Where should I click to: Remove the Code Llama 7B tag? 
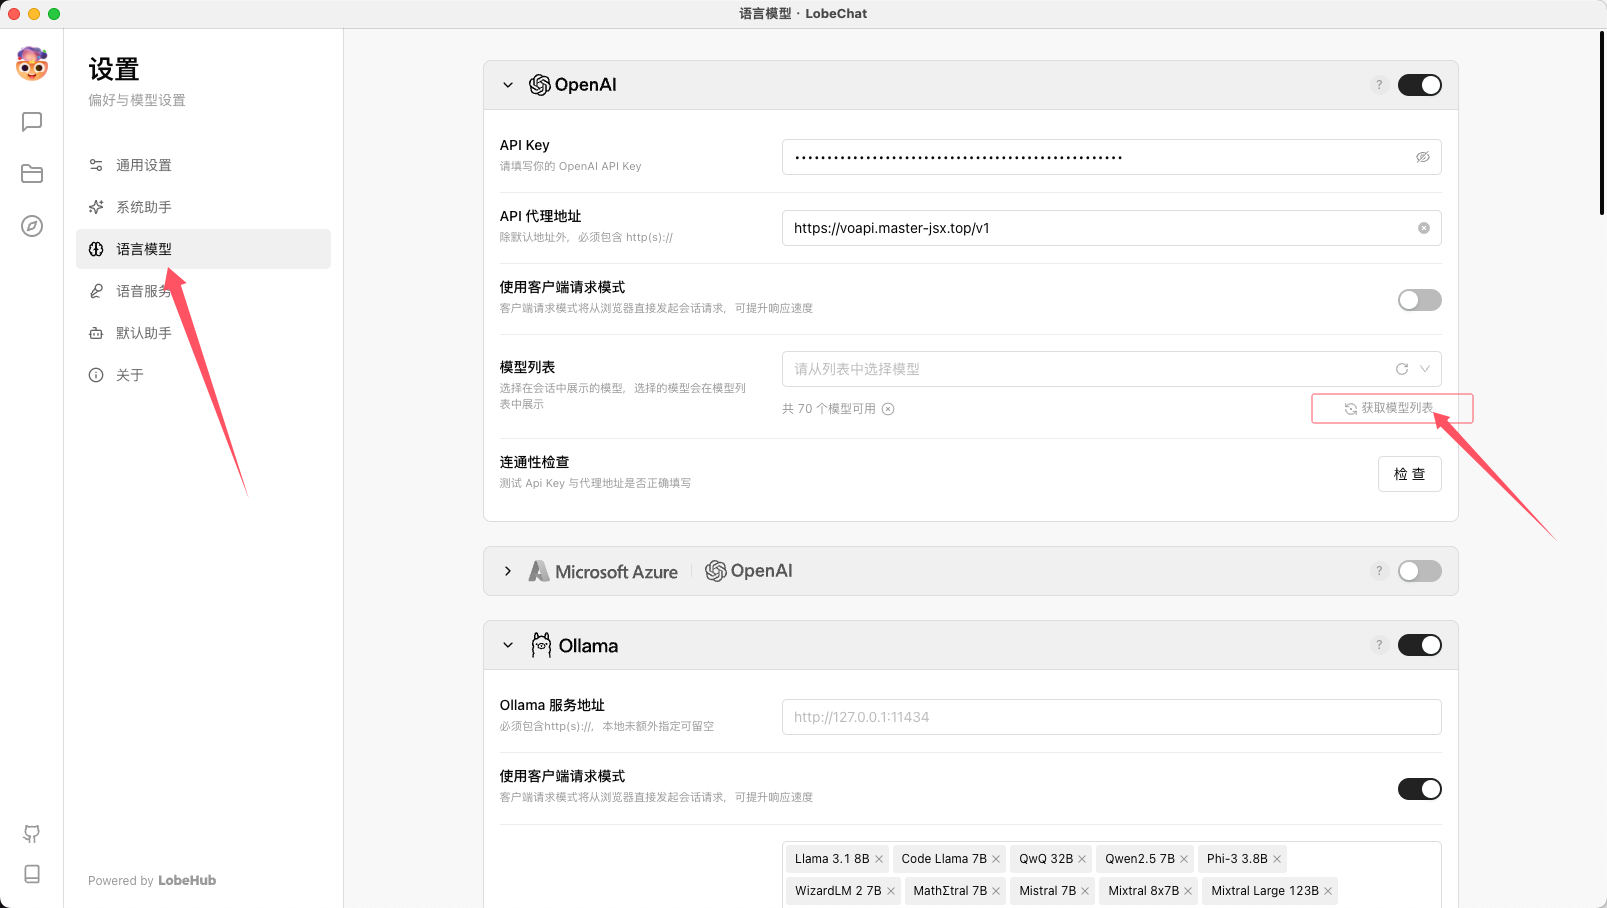coord(996,859)
